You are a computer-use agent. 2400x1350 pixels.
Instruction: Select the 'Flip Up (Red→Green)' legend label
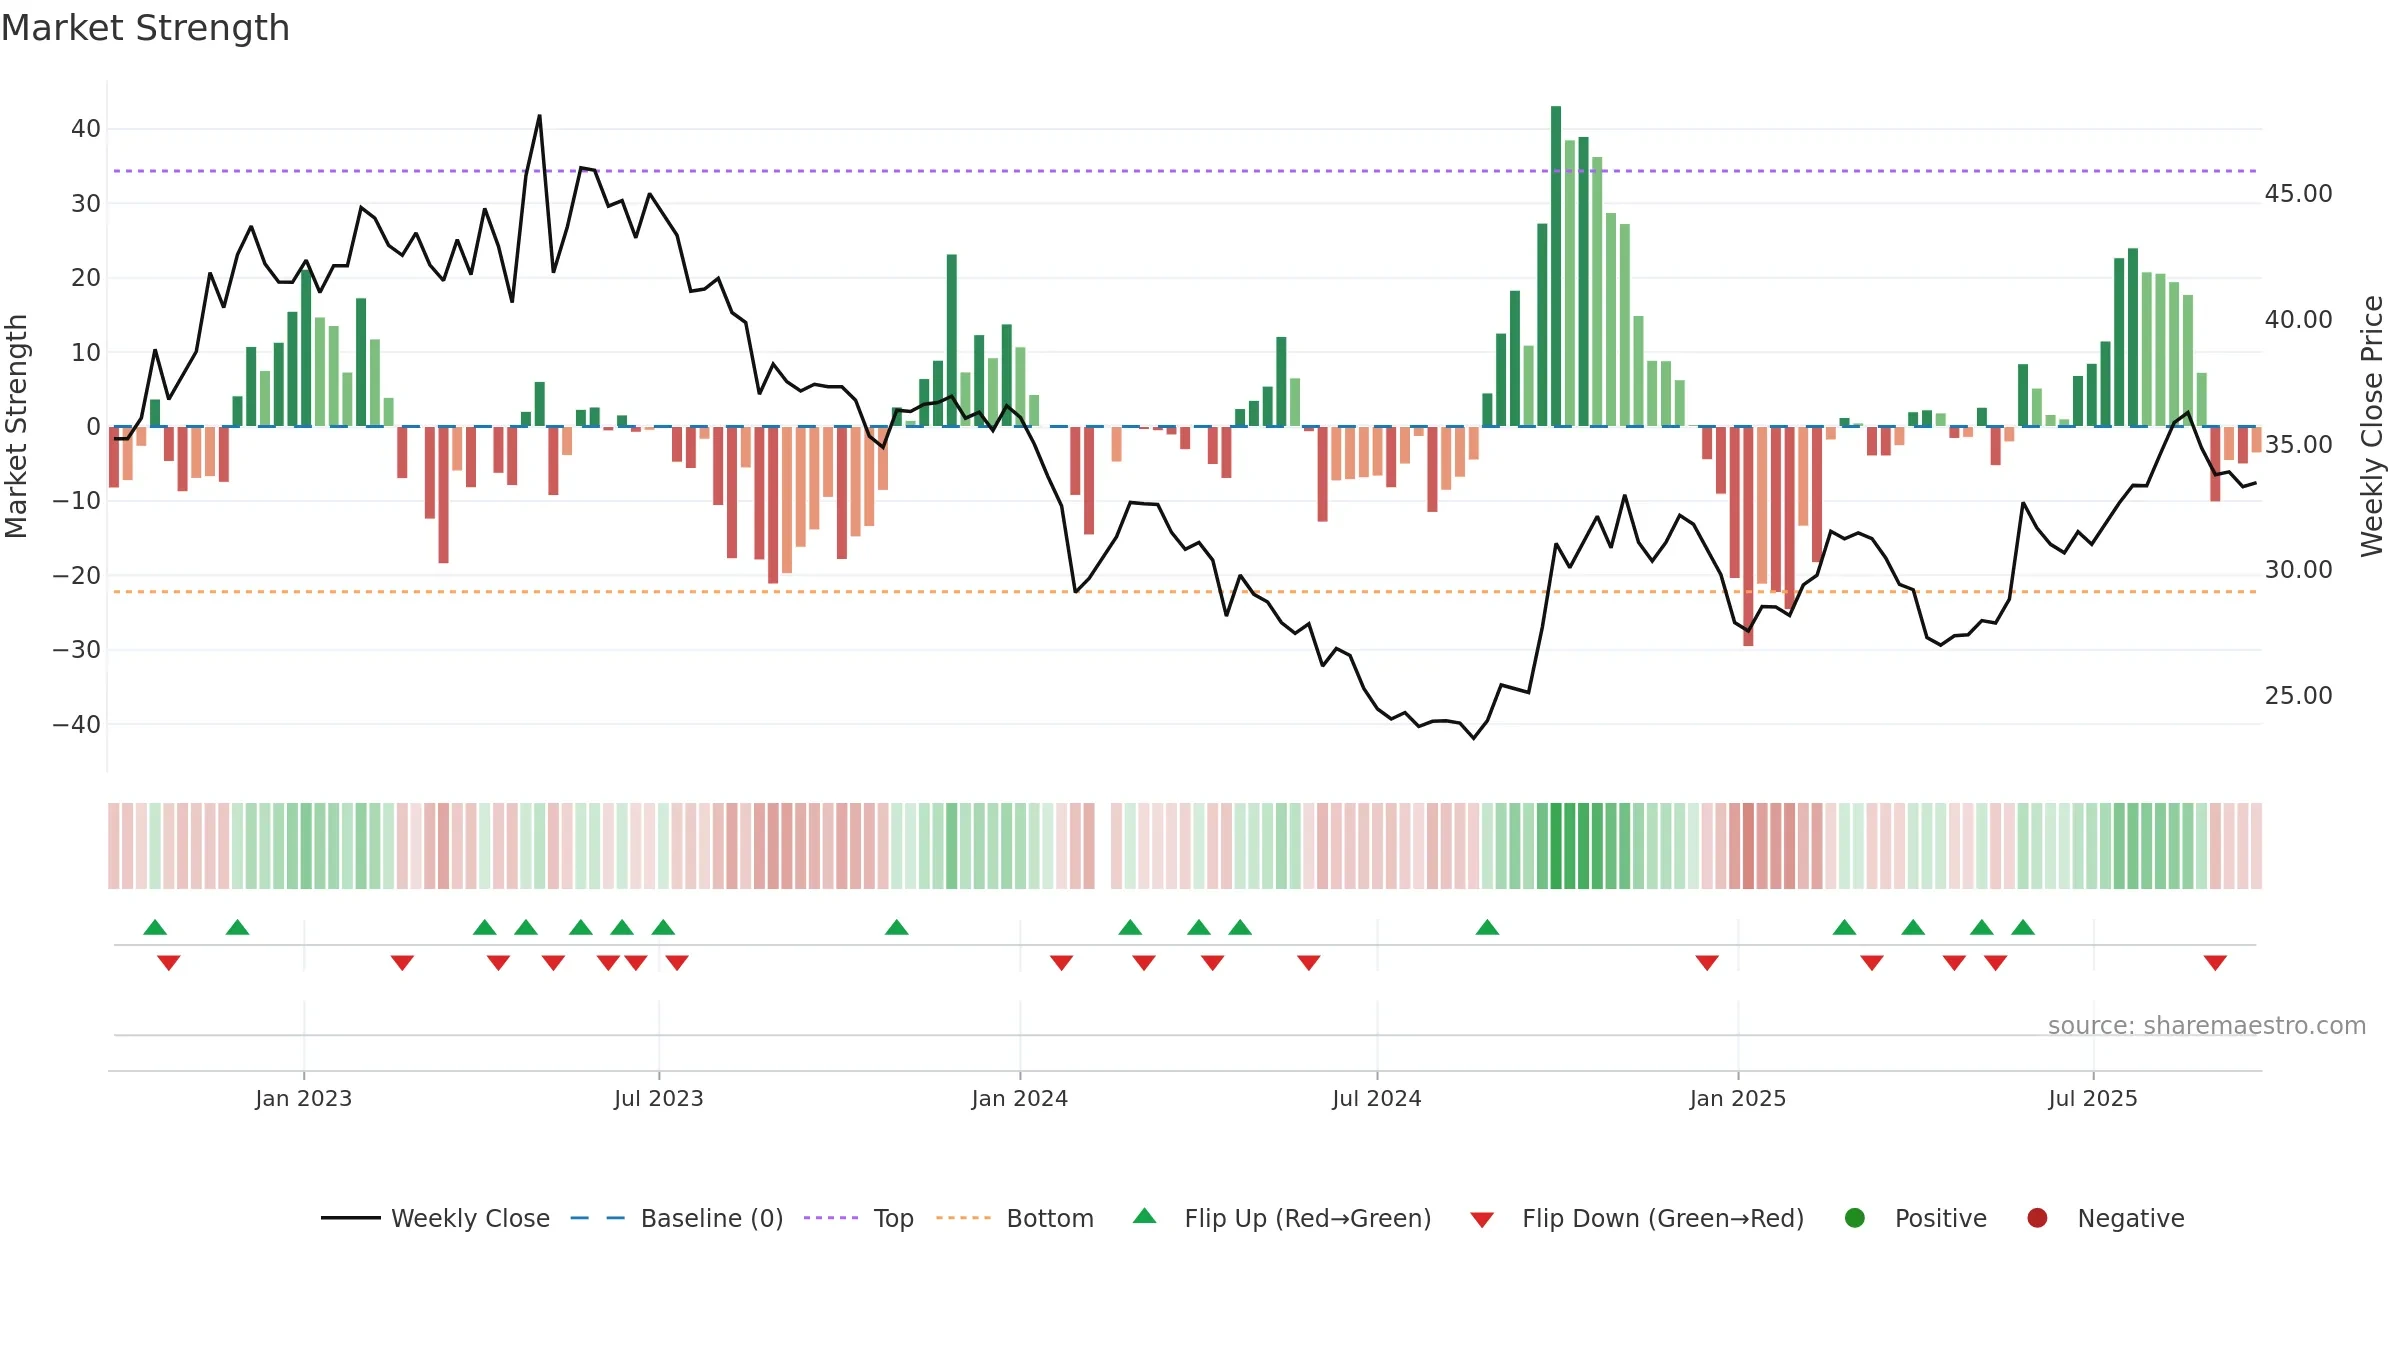pyautogui.click(x=1308, y=1219)
